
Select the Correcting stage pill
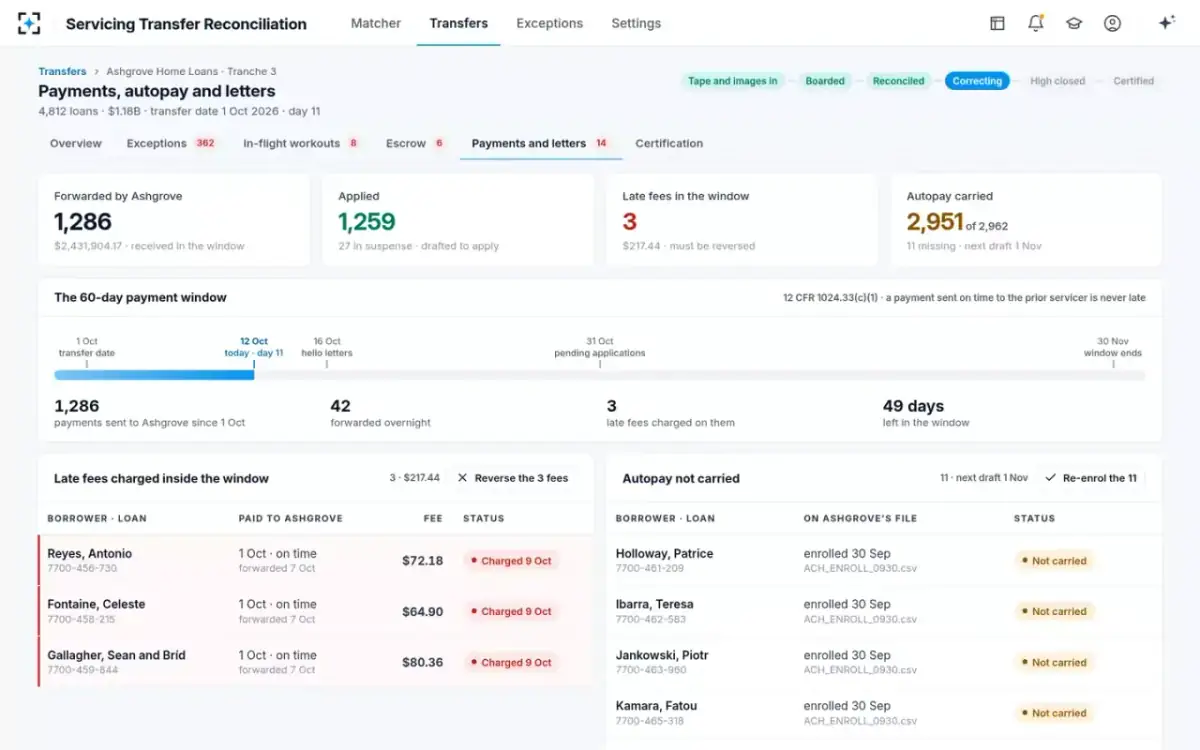[977, 81]
